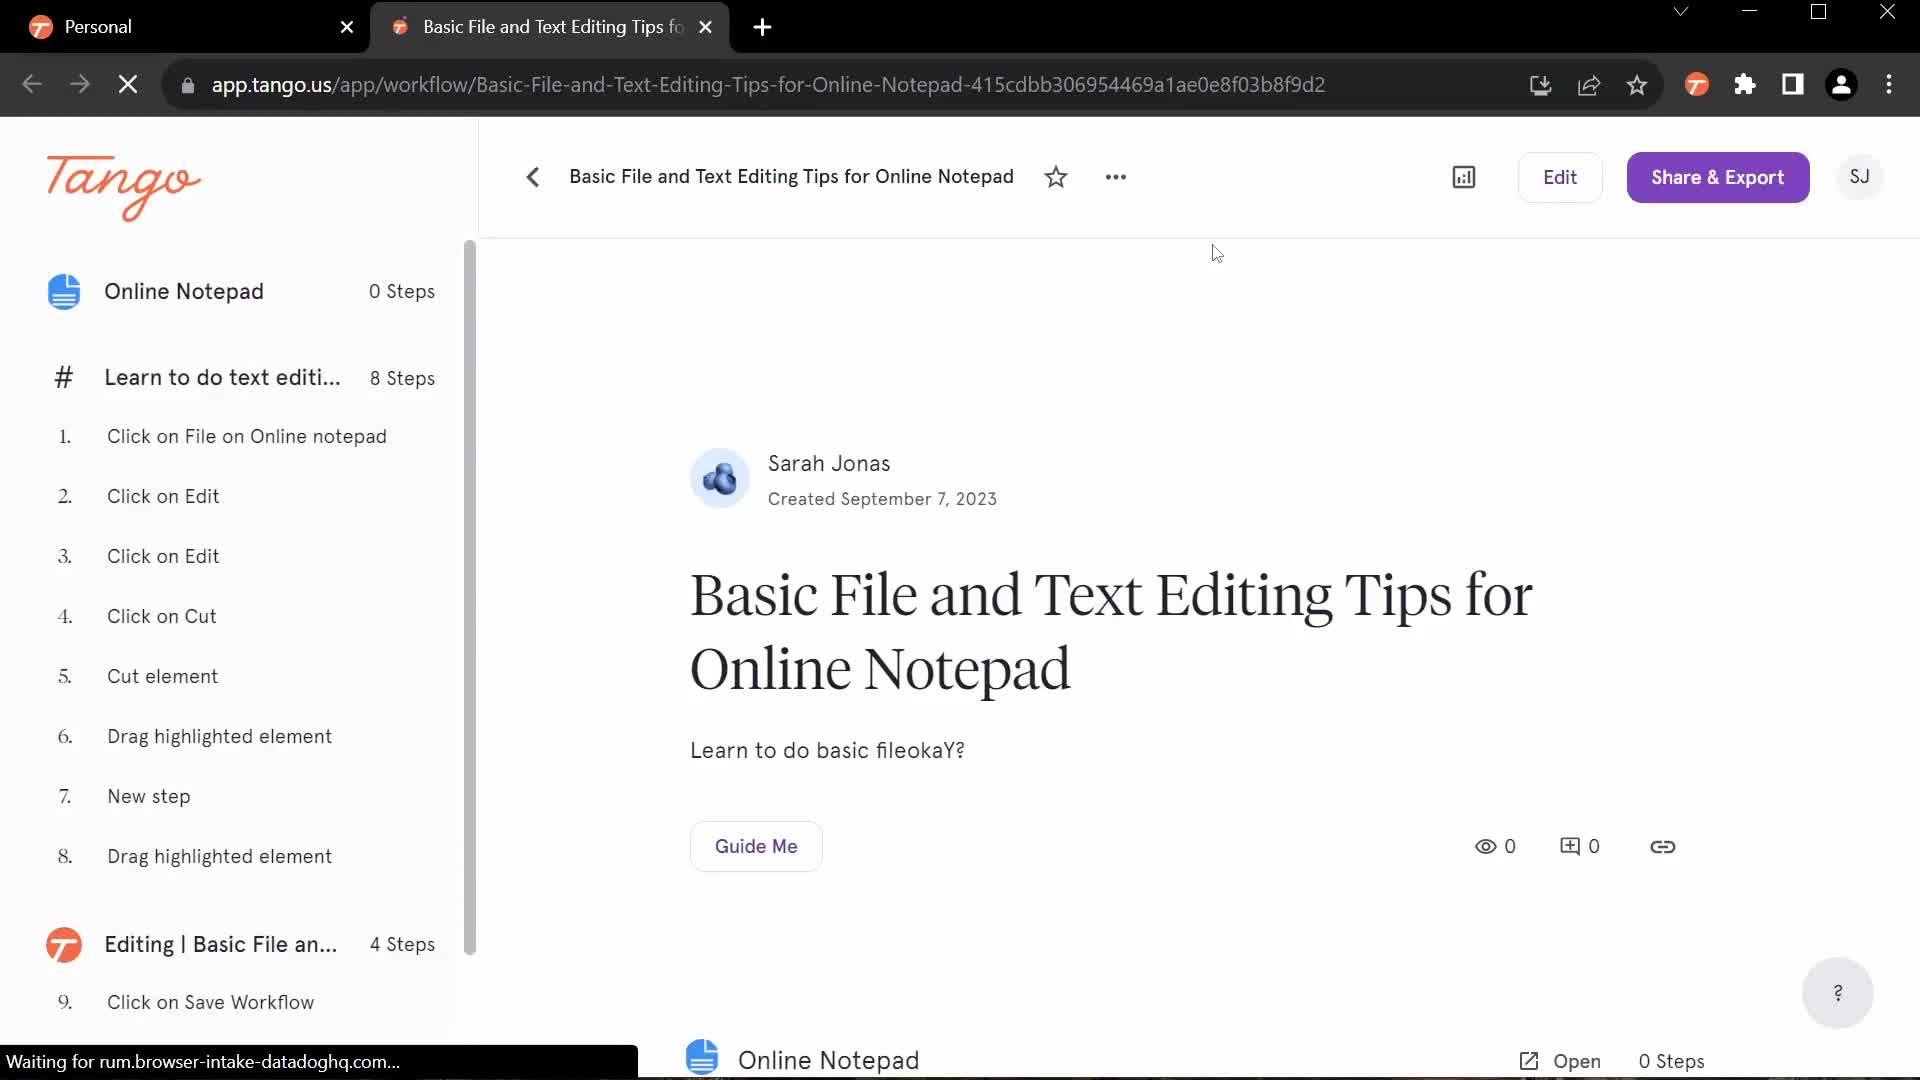Open the Chrome three-dot menu

click(x=1889, y=85)
